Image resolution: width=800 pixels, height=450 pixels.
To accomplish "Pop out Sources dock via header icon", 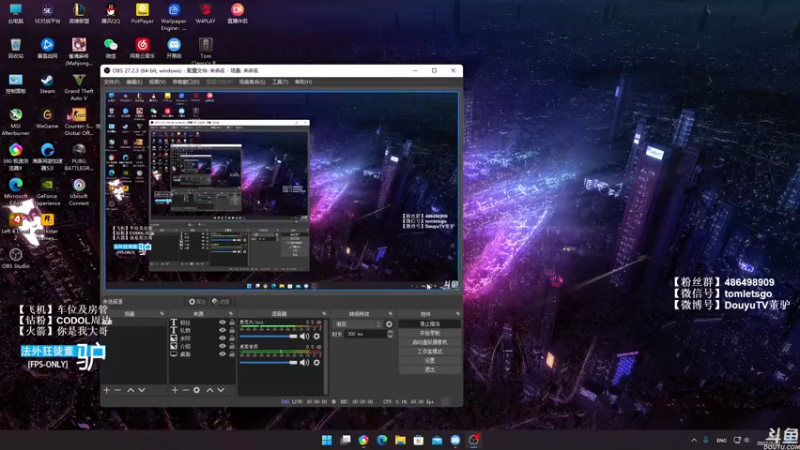I will 231,313.
